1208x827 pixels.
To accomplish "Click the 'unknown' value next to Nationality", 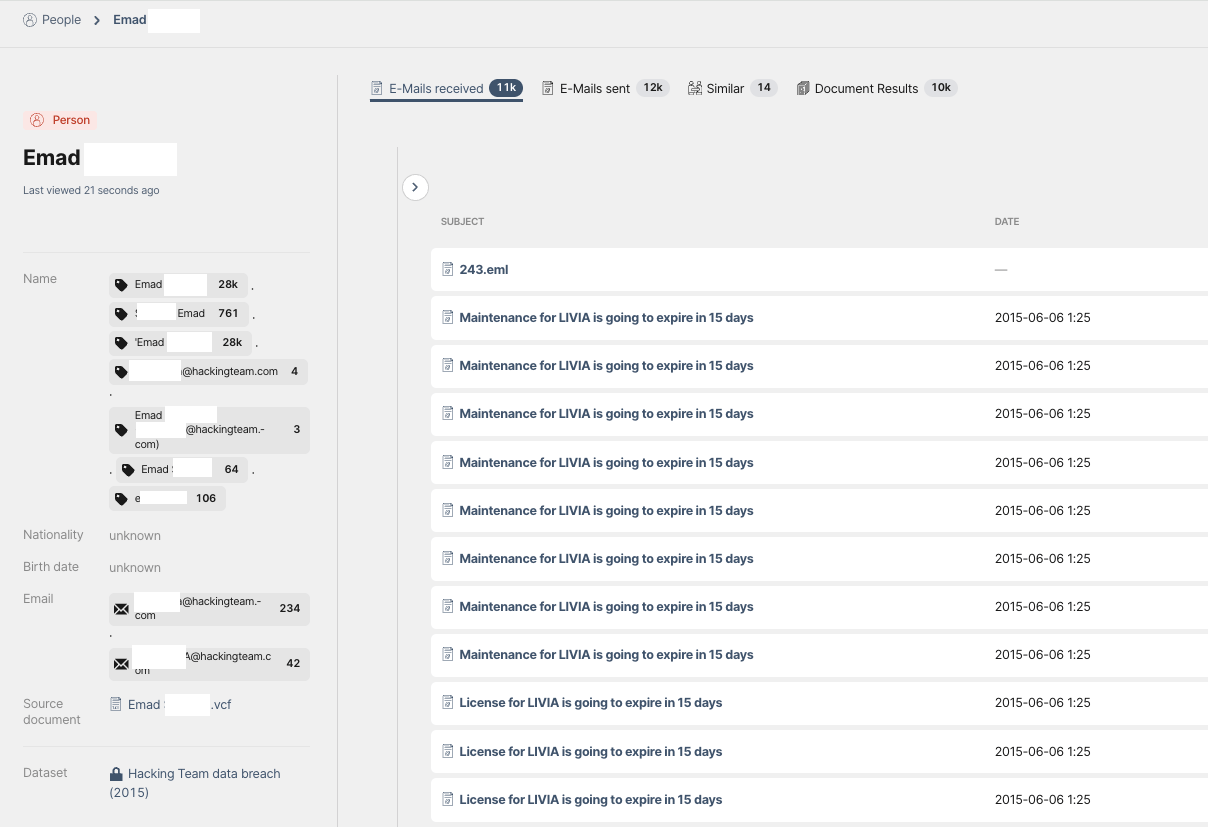I will pyautogui.click(x=135, y=536).
